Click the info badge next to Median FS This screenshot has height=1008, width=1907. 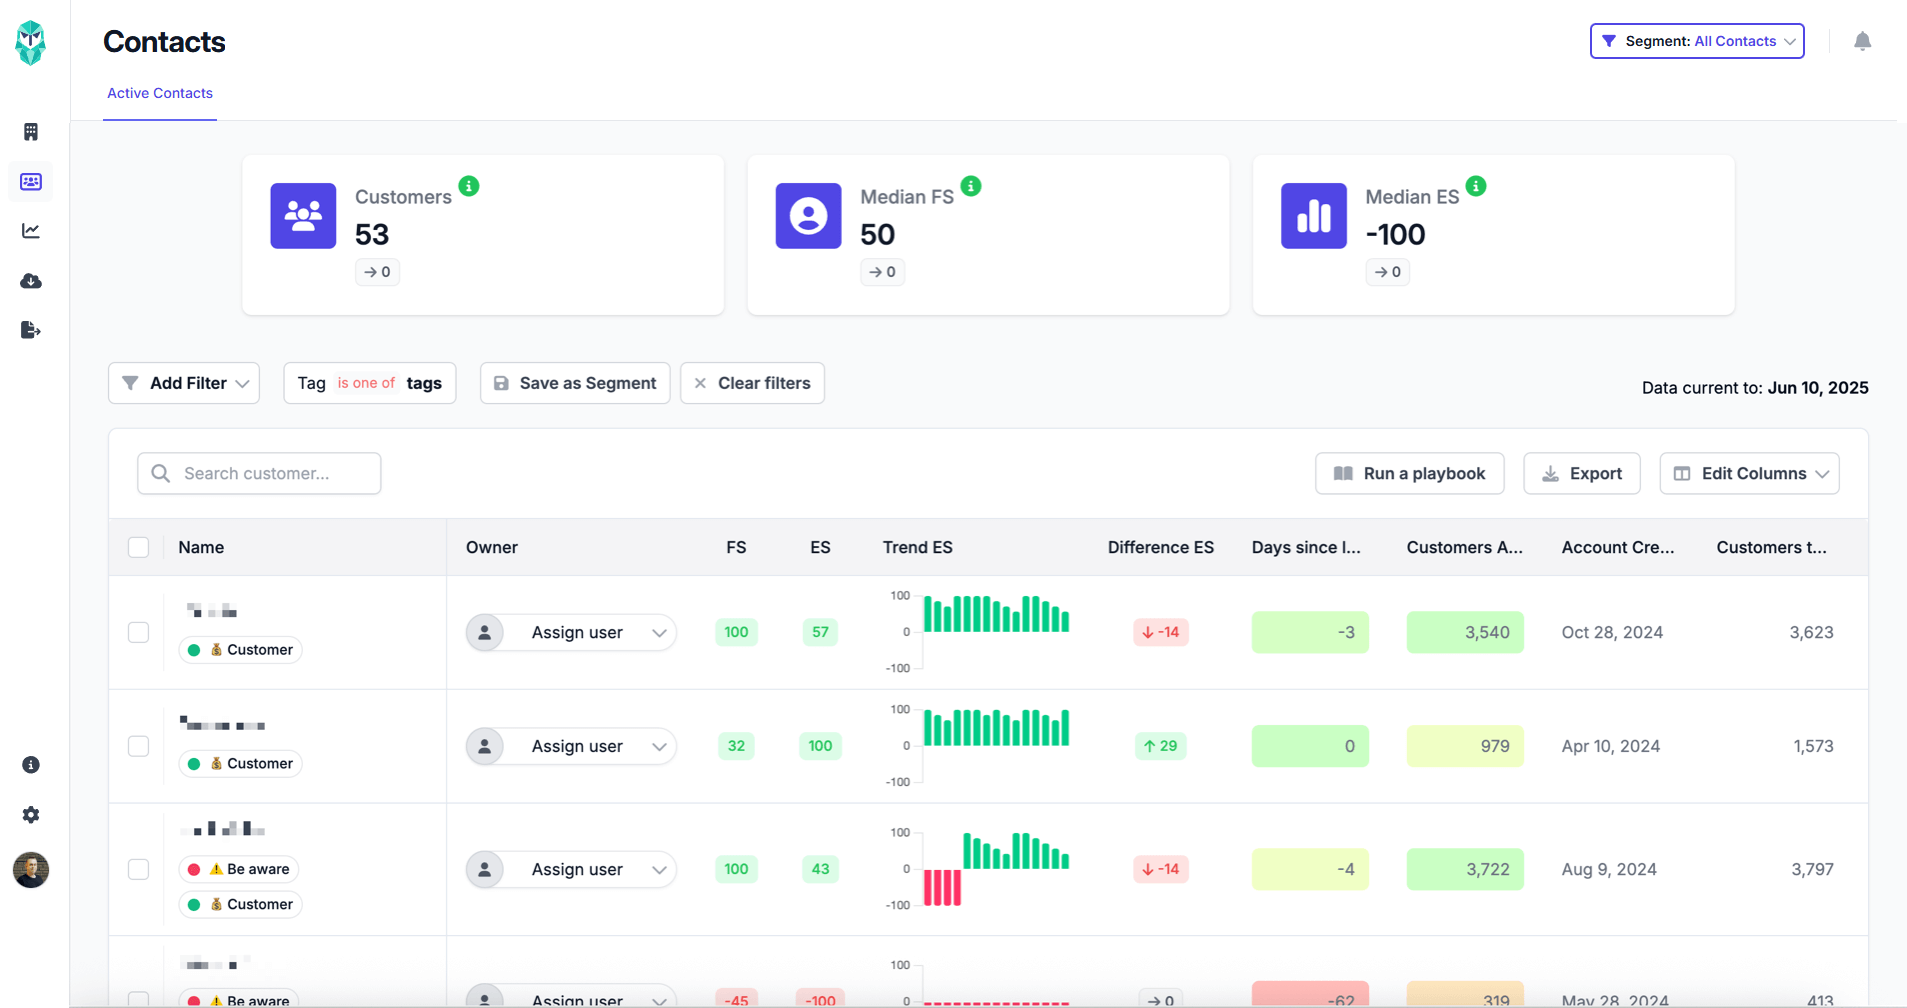click(971, 186)
